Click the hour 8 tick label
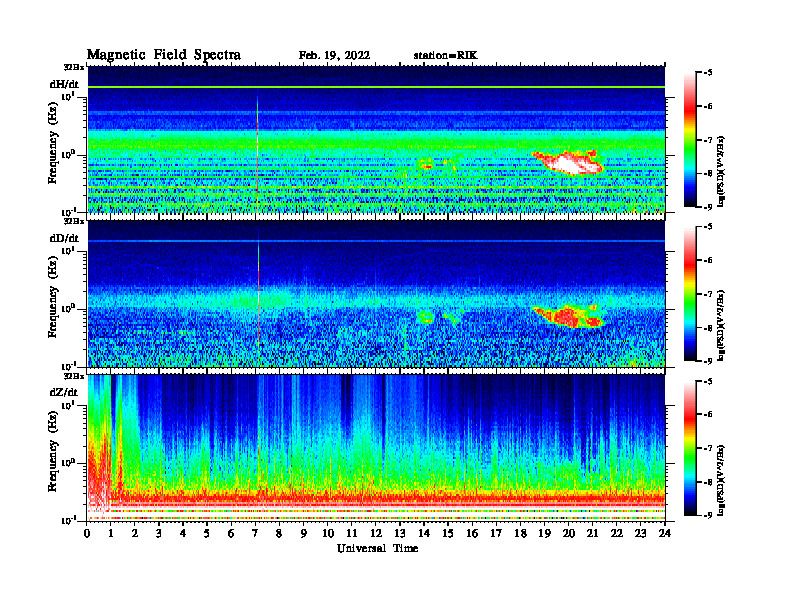 point(279,534)
